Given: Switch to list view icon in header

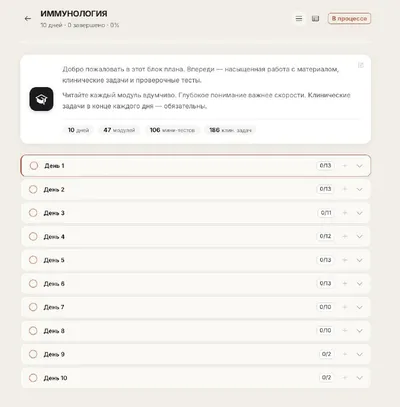Looking at the screenshot, I should pyautogui.click(x=299, y=19).
